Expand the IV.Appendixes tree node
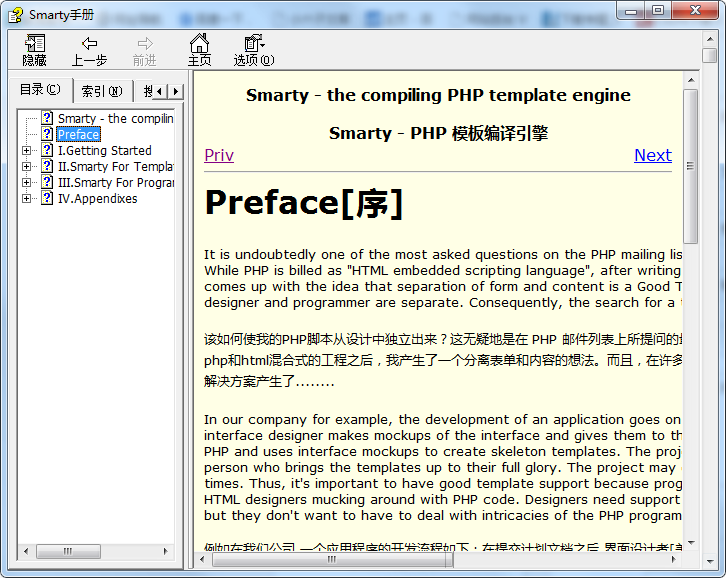The height and width of the screenshot is (578, 726). (x=27, y=199)
